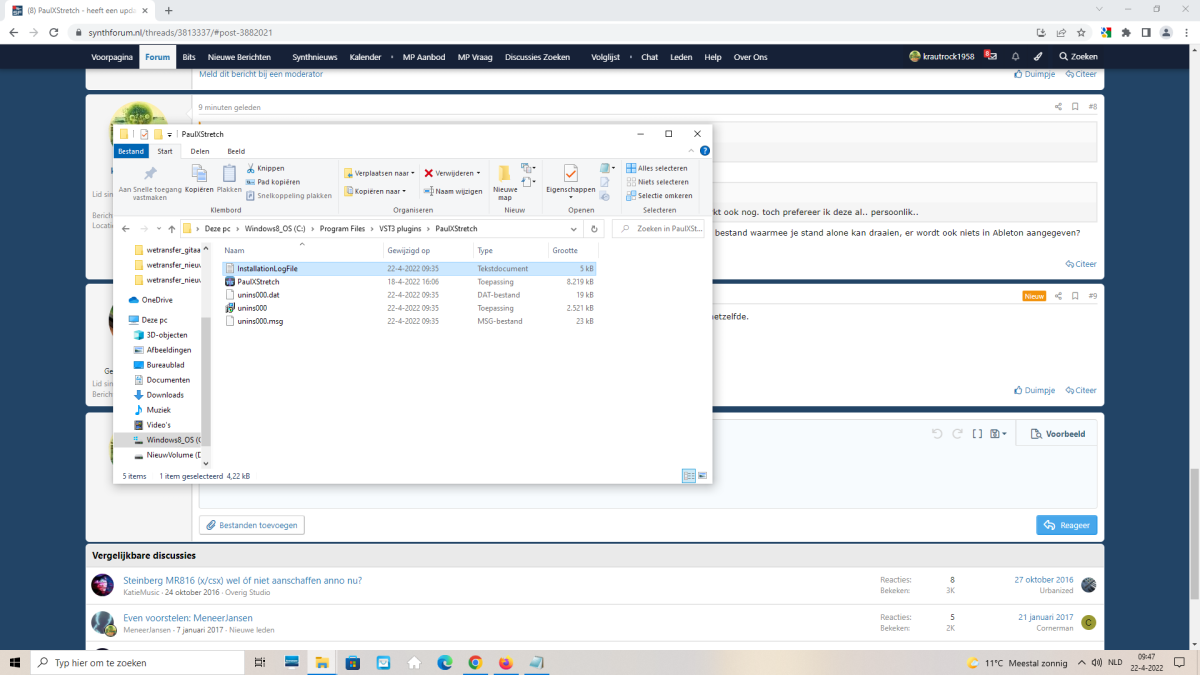This screenshot has width=1200, height=675.
Task: Switch to large icons view in status bar
Action: [x=702, y=476]
